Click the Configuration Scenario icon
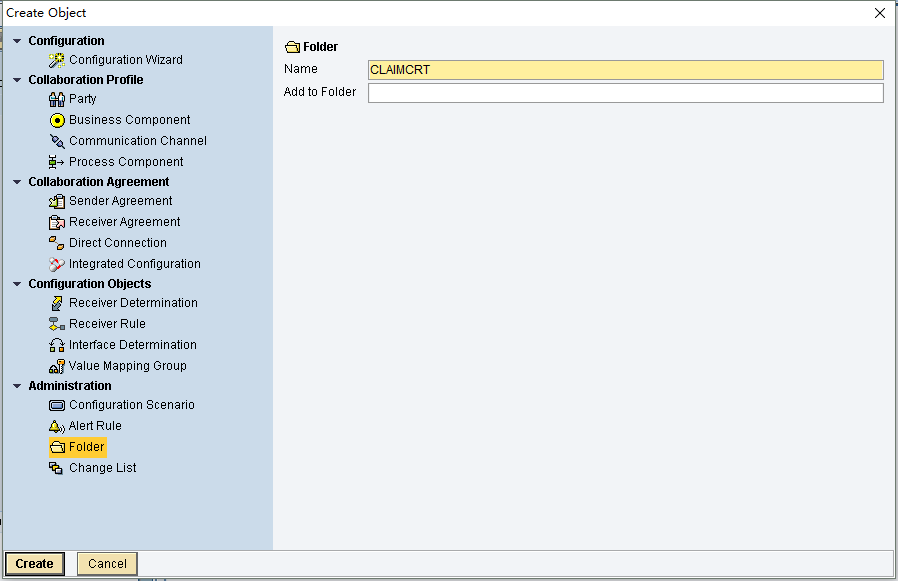 tap(57, 406)
